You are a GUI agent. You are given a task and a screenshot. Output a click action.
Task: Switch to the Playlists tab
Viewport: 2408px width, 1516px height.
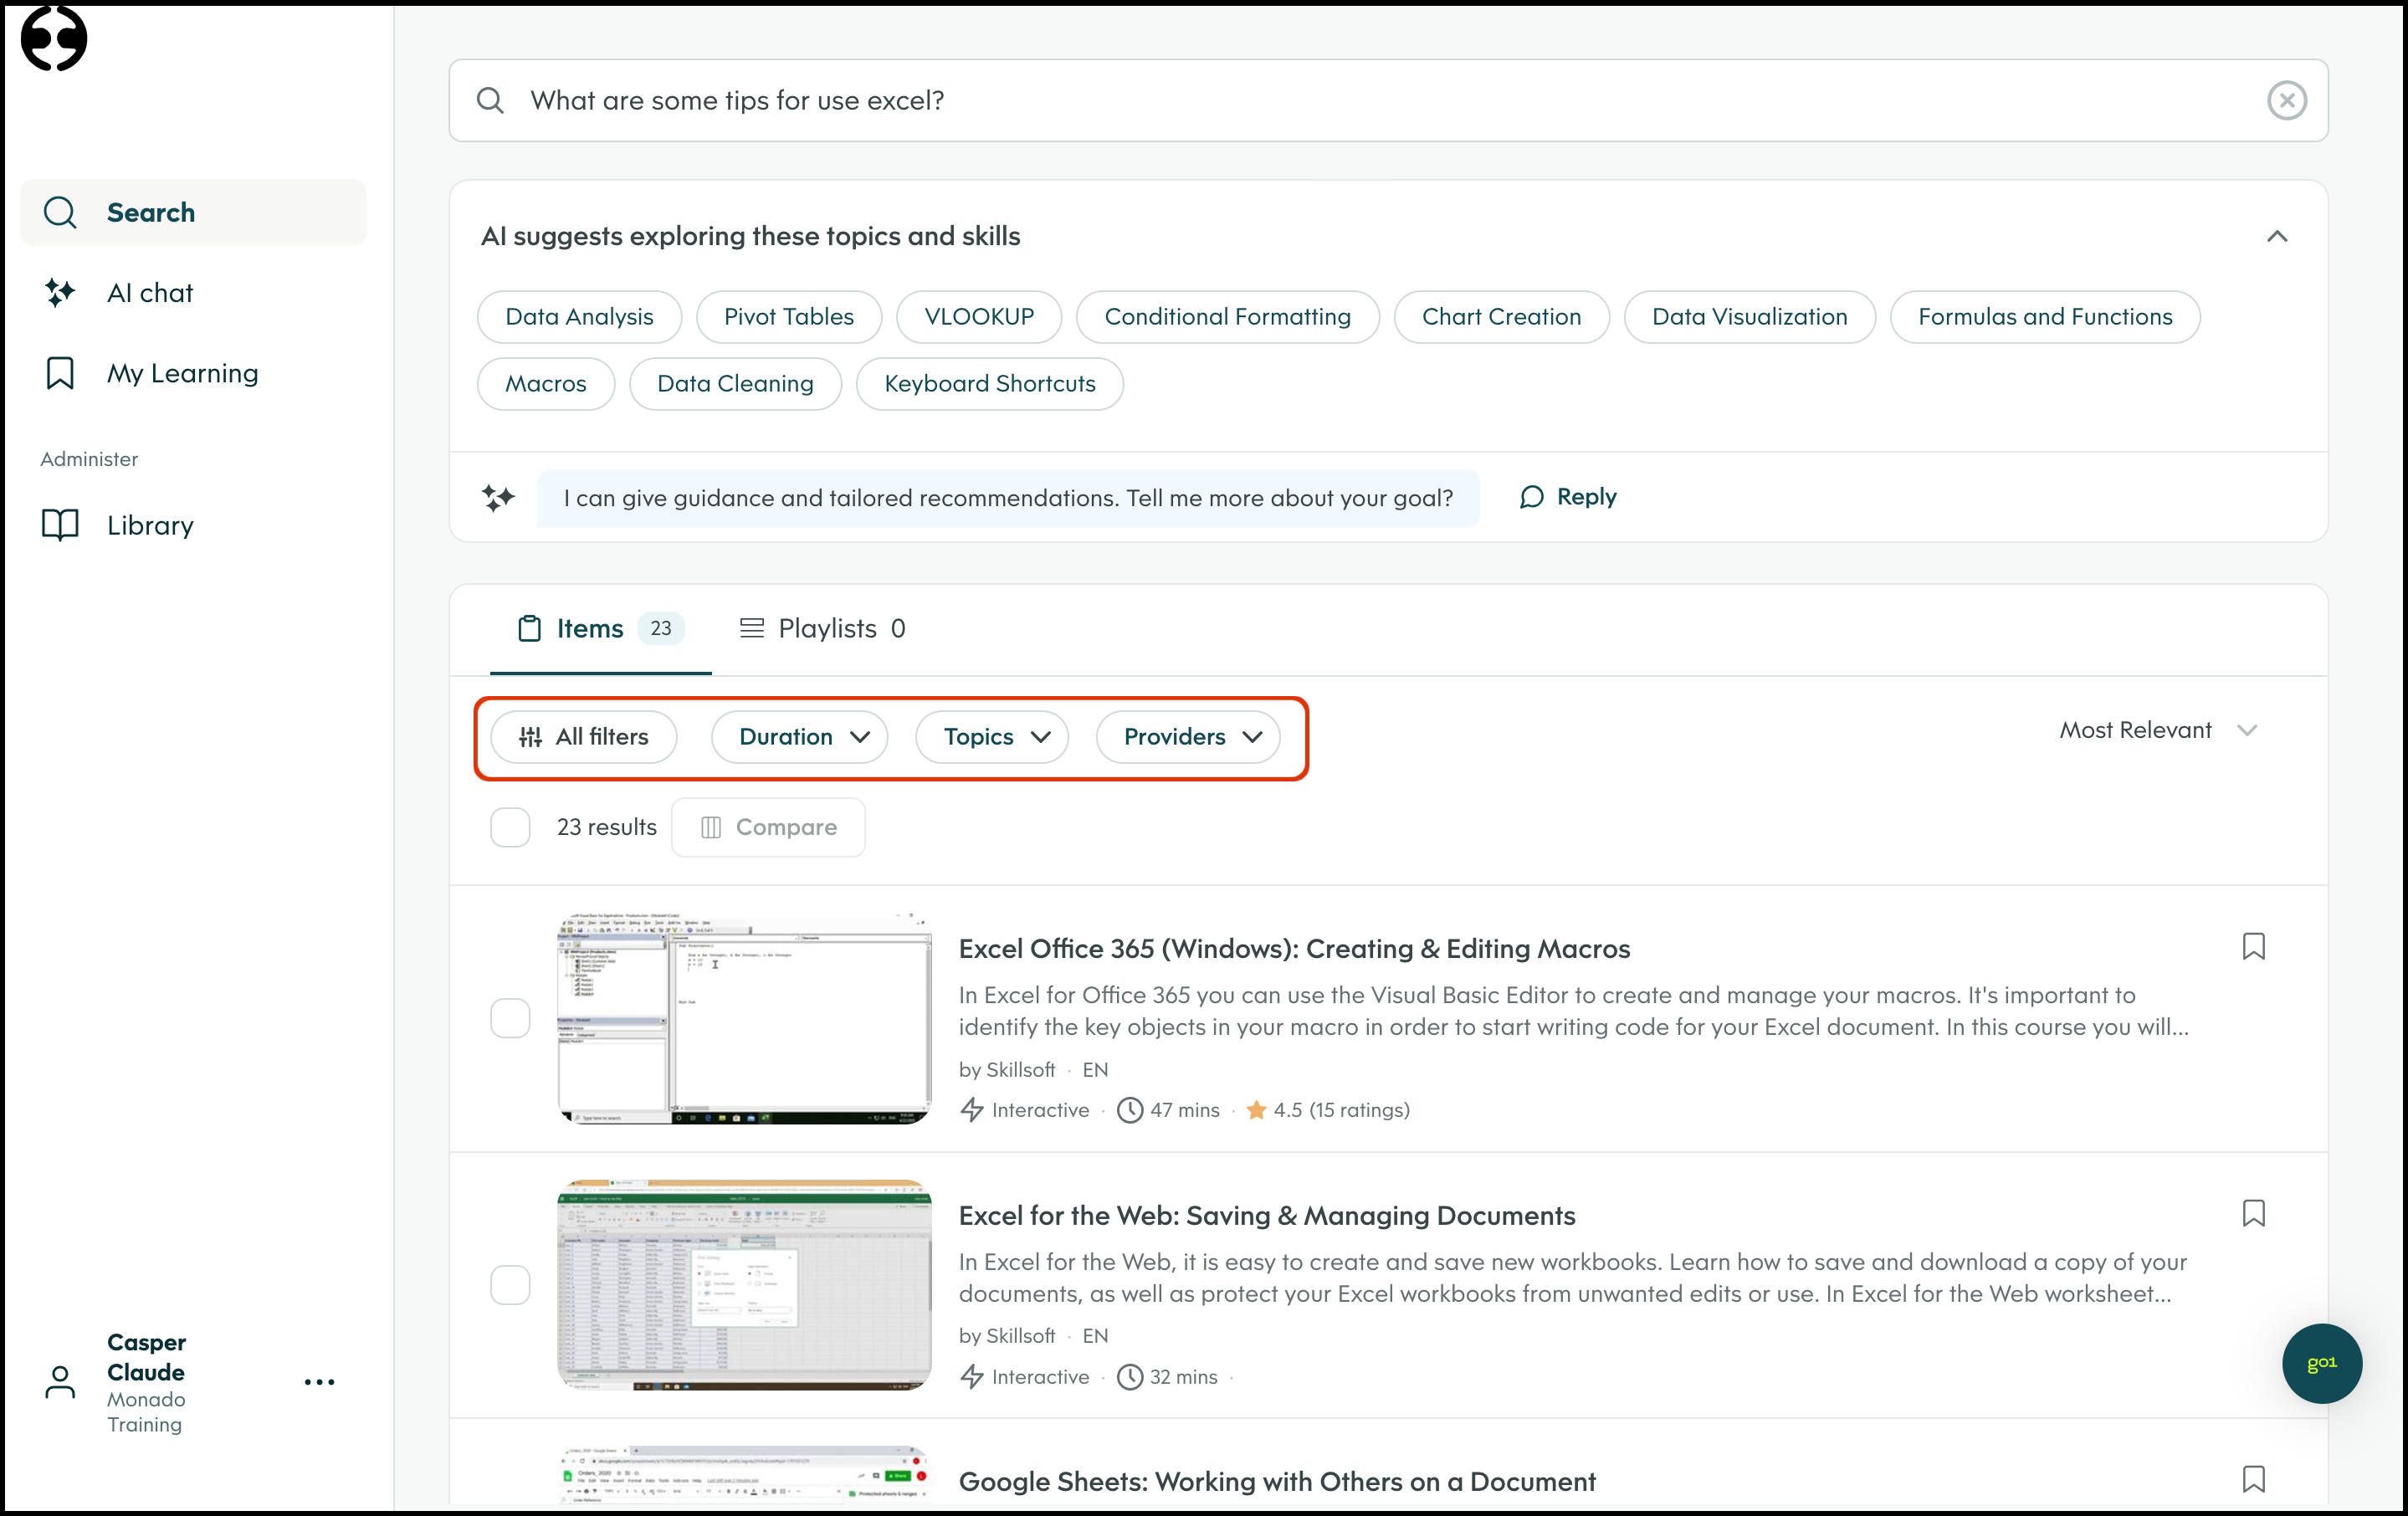click(822, 628)
